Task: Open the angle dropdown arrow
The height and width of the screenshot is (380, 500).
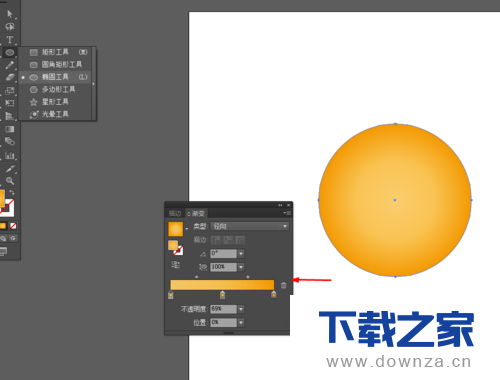Action: [x=241, y=254]
